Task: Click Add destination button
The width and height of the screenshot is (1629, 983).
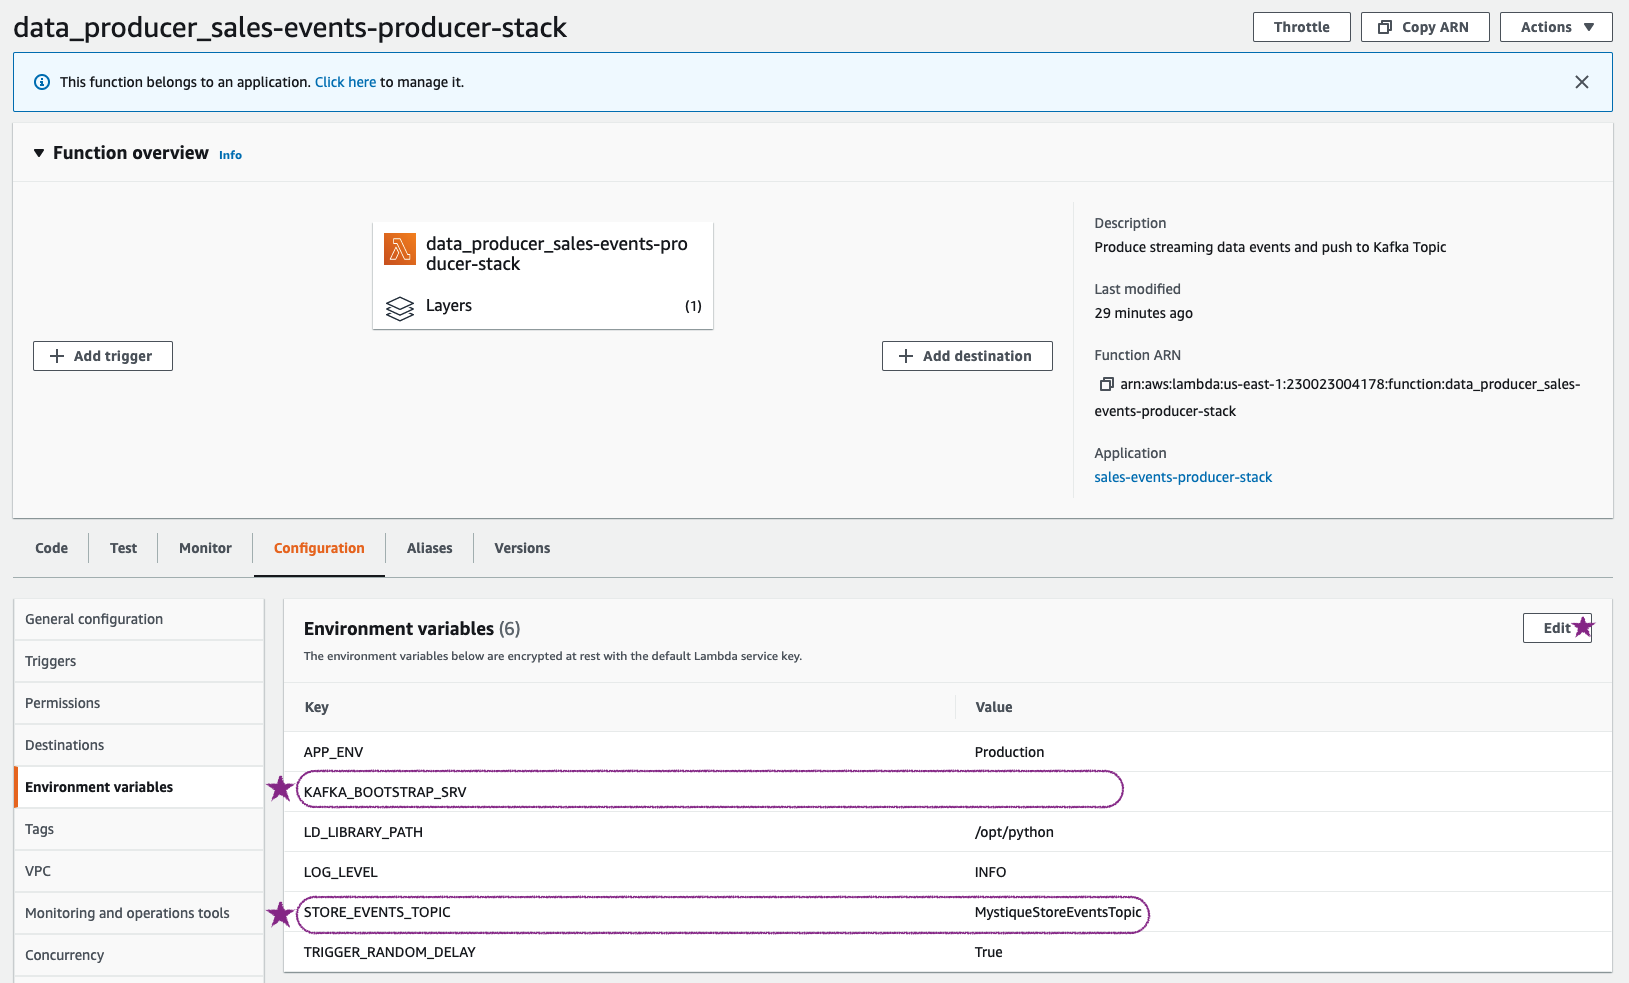Action: [x=966, y=356]
